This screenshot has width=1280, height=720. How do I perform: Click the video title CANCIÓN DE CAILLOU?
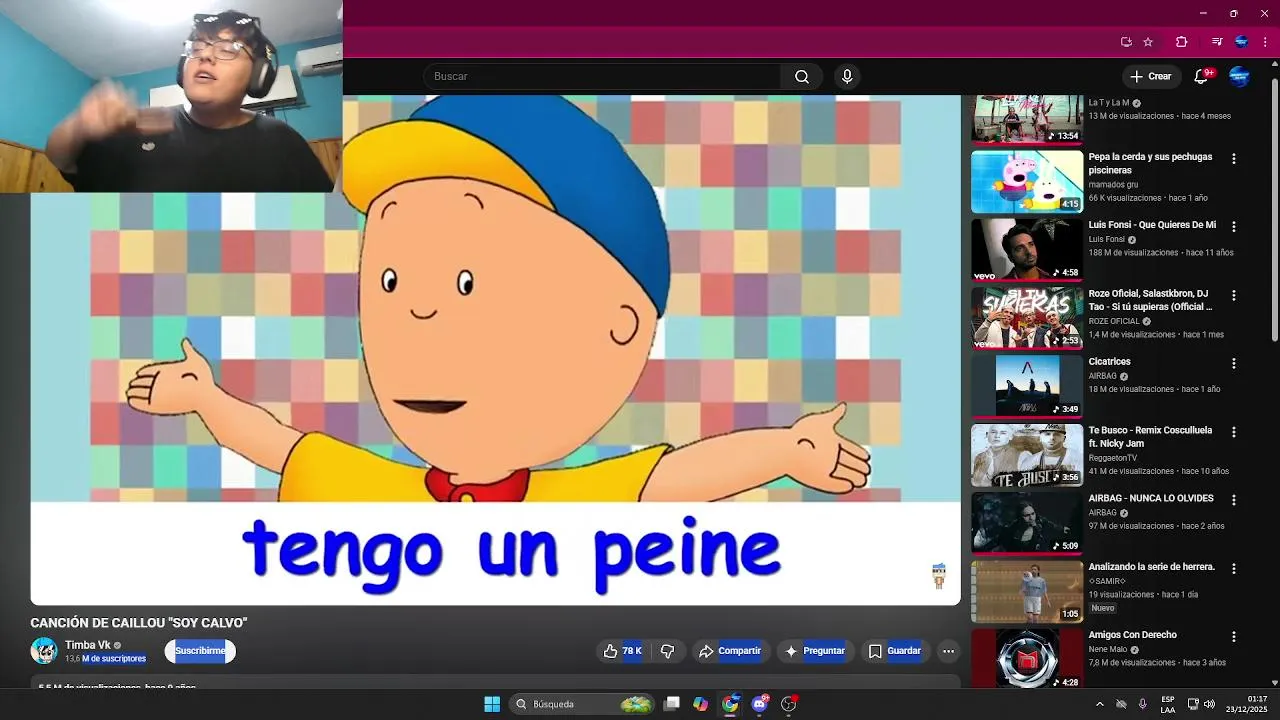(x=139, y=623)
